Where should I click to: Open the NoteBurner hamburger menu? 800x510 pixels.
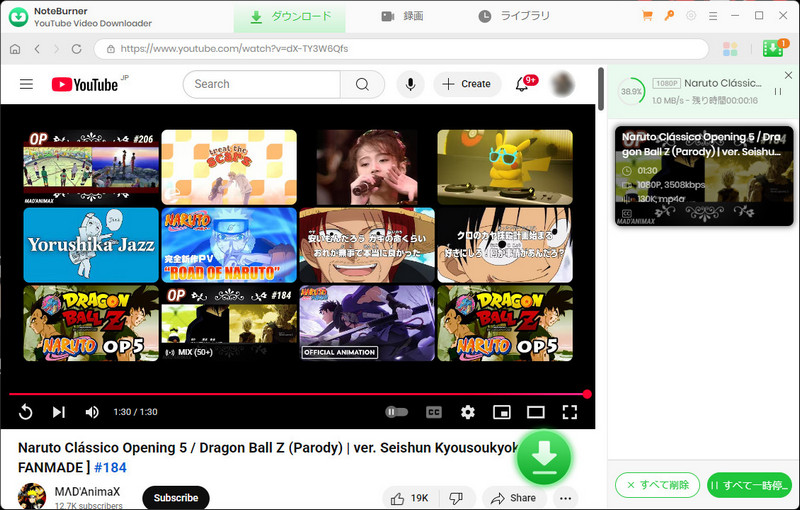click(713, 16)
